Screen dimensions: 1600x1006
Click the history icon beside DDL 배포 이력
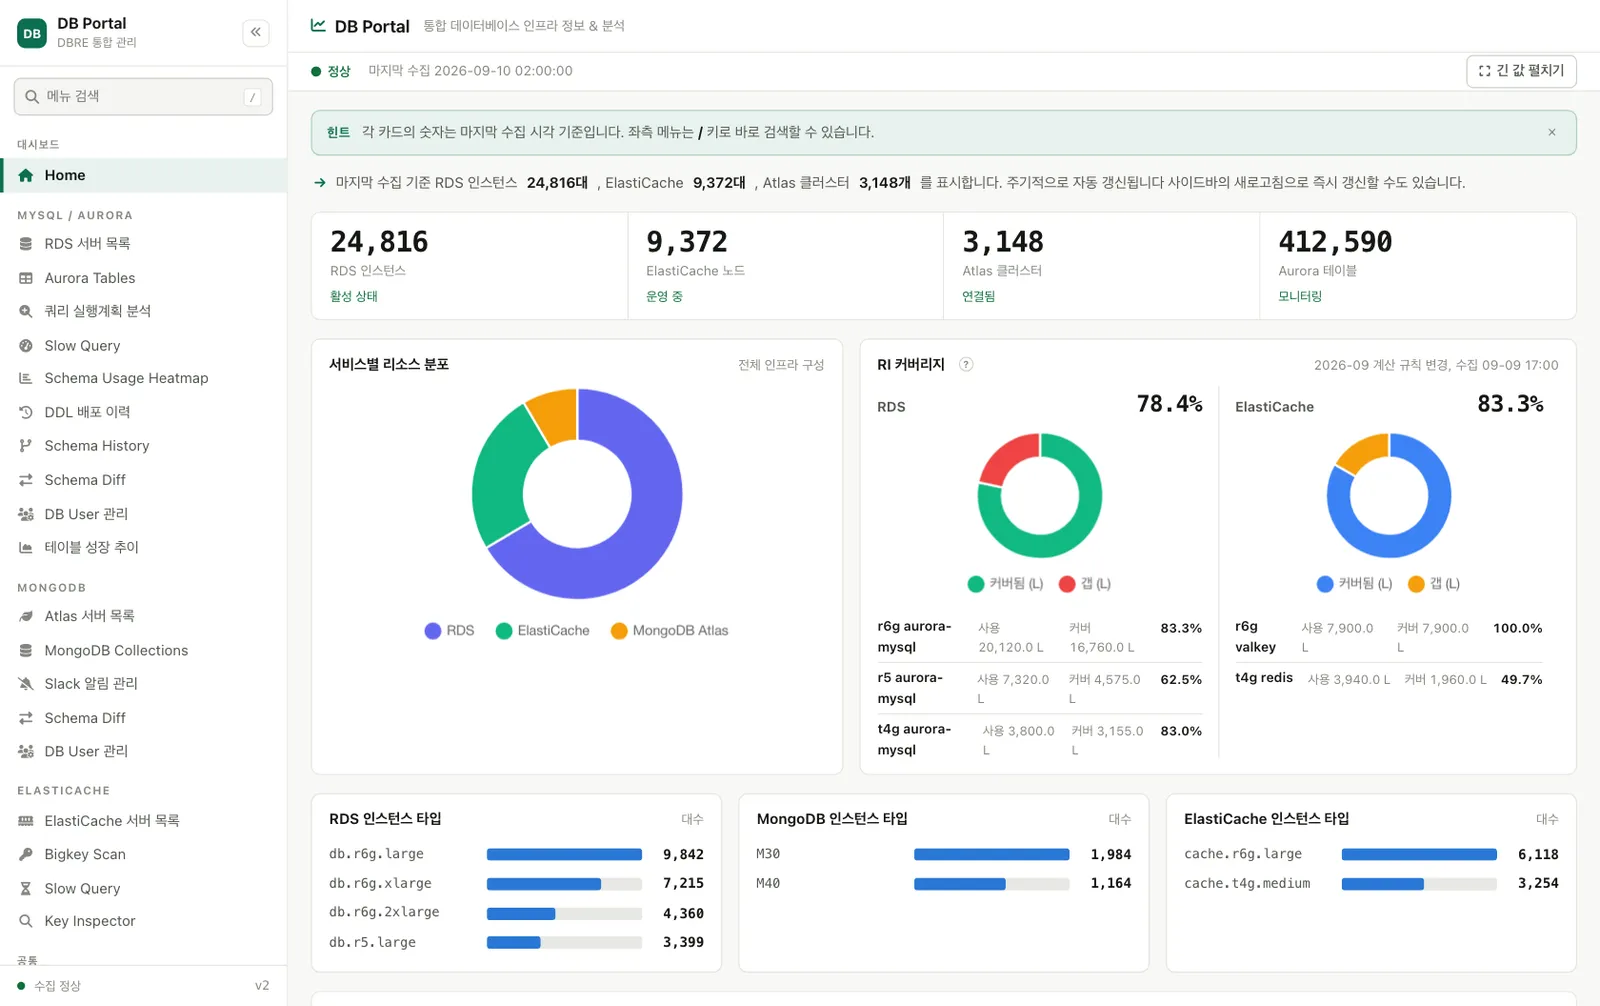26,412
